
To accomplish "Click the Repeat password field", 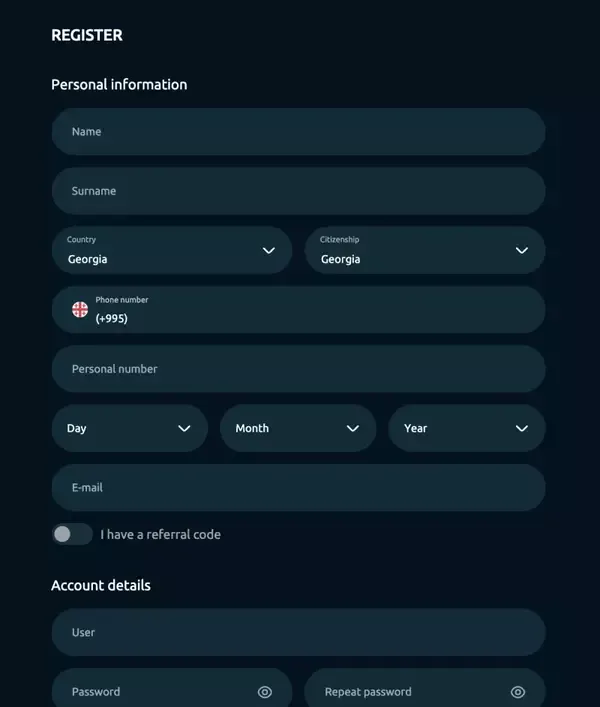I will coord(410,692).
